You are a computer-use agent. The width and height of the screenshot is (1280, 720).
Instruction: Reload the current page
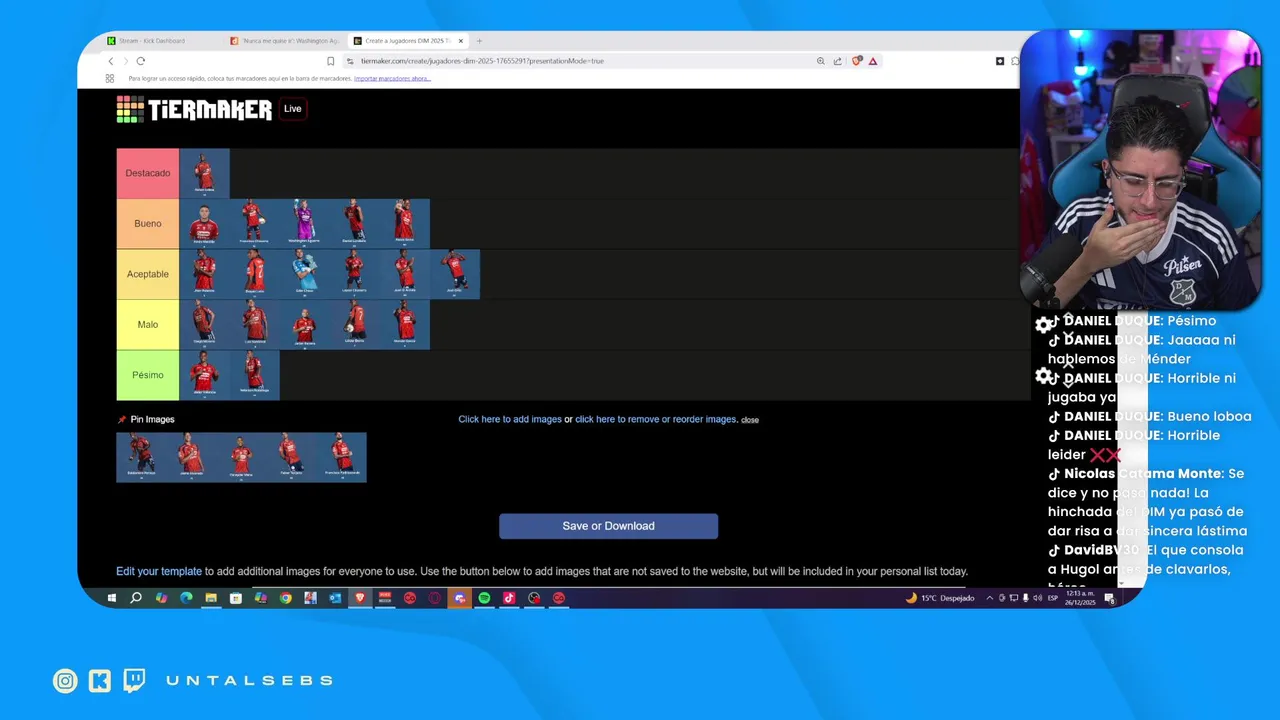[140, 61]
